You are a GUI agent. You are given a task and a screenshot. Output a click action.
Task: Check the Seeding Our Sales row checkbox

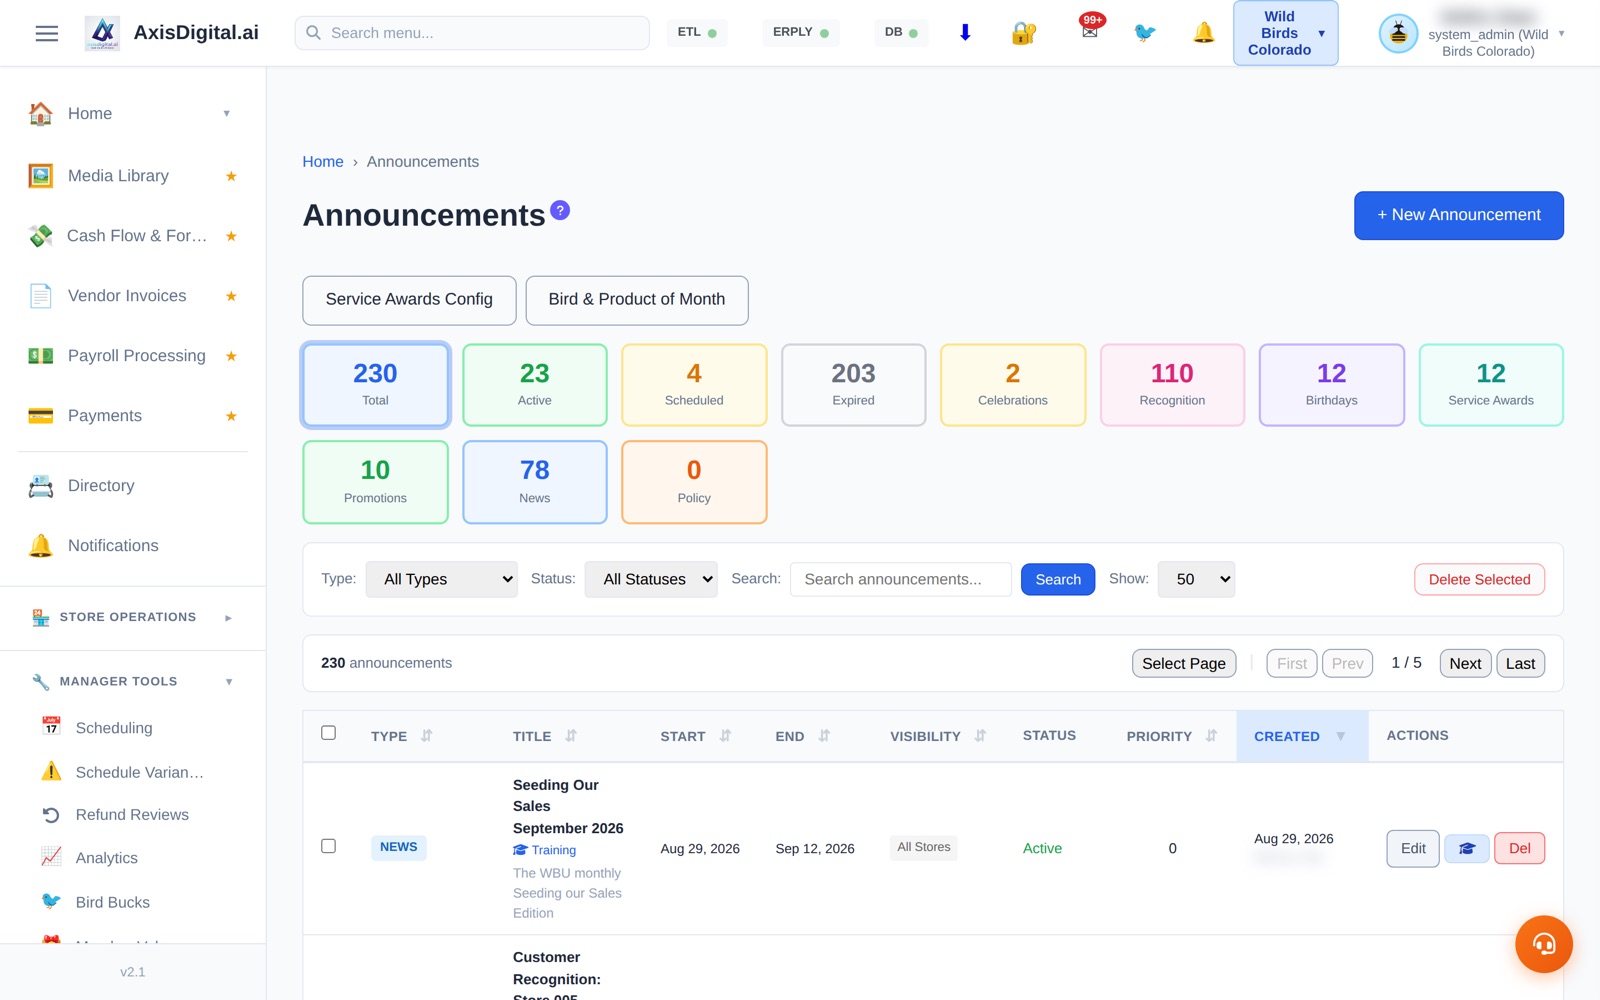pyautogui.click(x=328, y=846)
